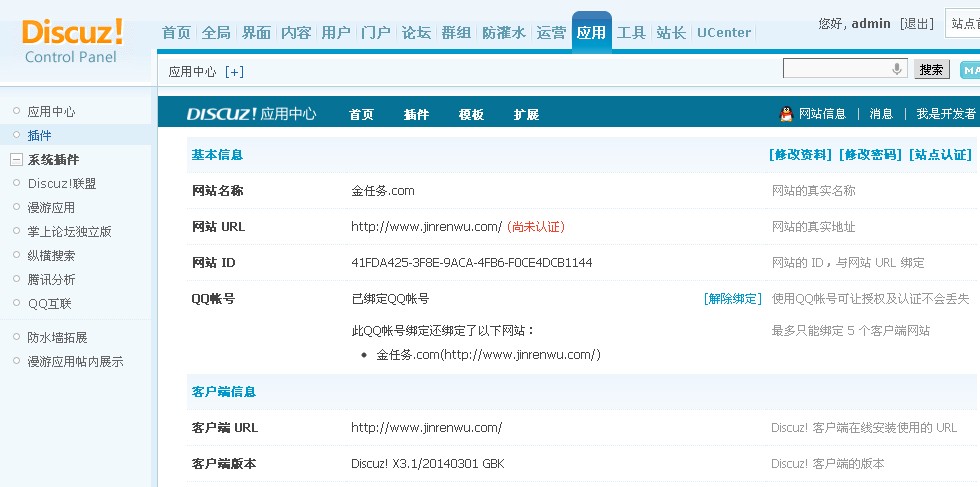Click [修改密码] link
This screenshot has width=980, height=487.
pos(871,155)
